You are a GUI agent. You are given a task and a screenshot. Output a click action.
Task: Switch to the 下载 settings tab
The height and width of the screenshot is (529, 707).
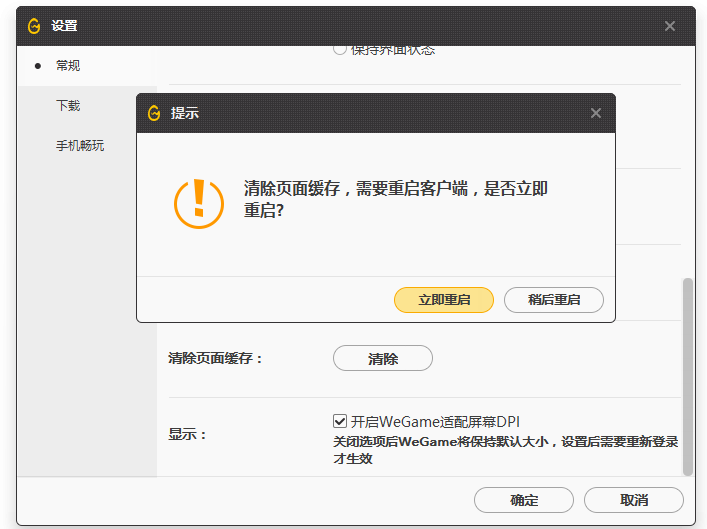68,106
